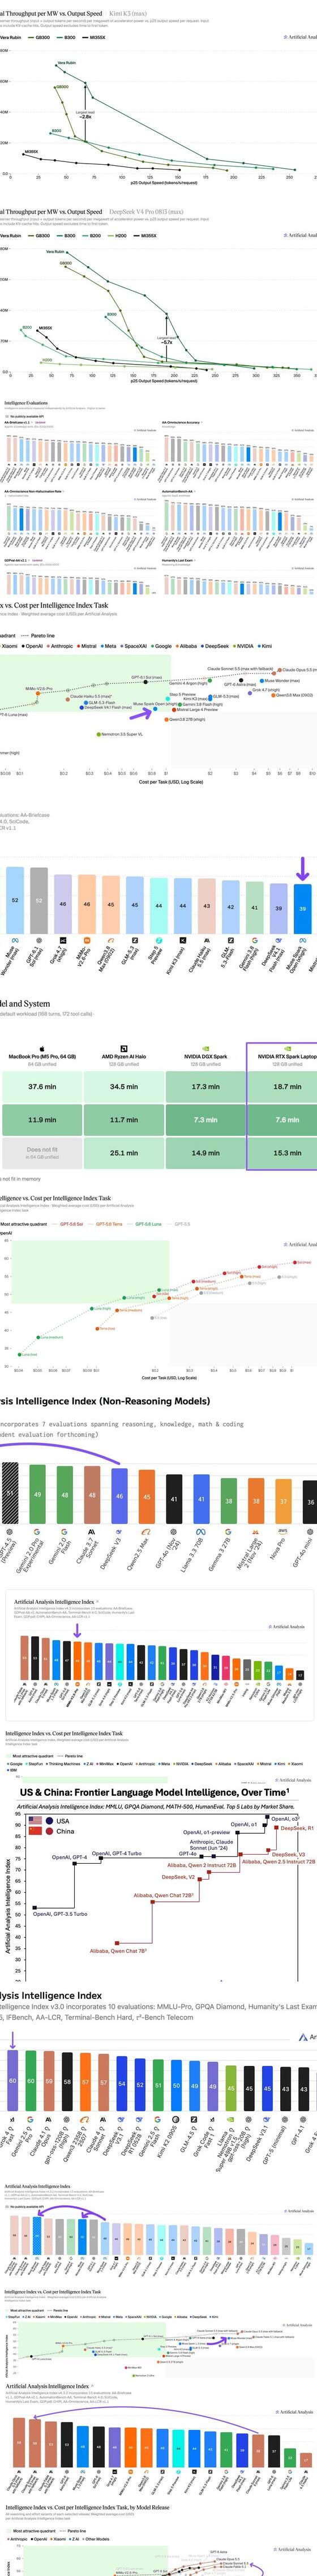Click the 'Alibaba, Qwen 2 Instruct 72B' label

pyautogui.click(x=201, y=1865)
